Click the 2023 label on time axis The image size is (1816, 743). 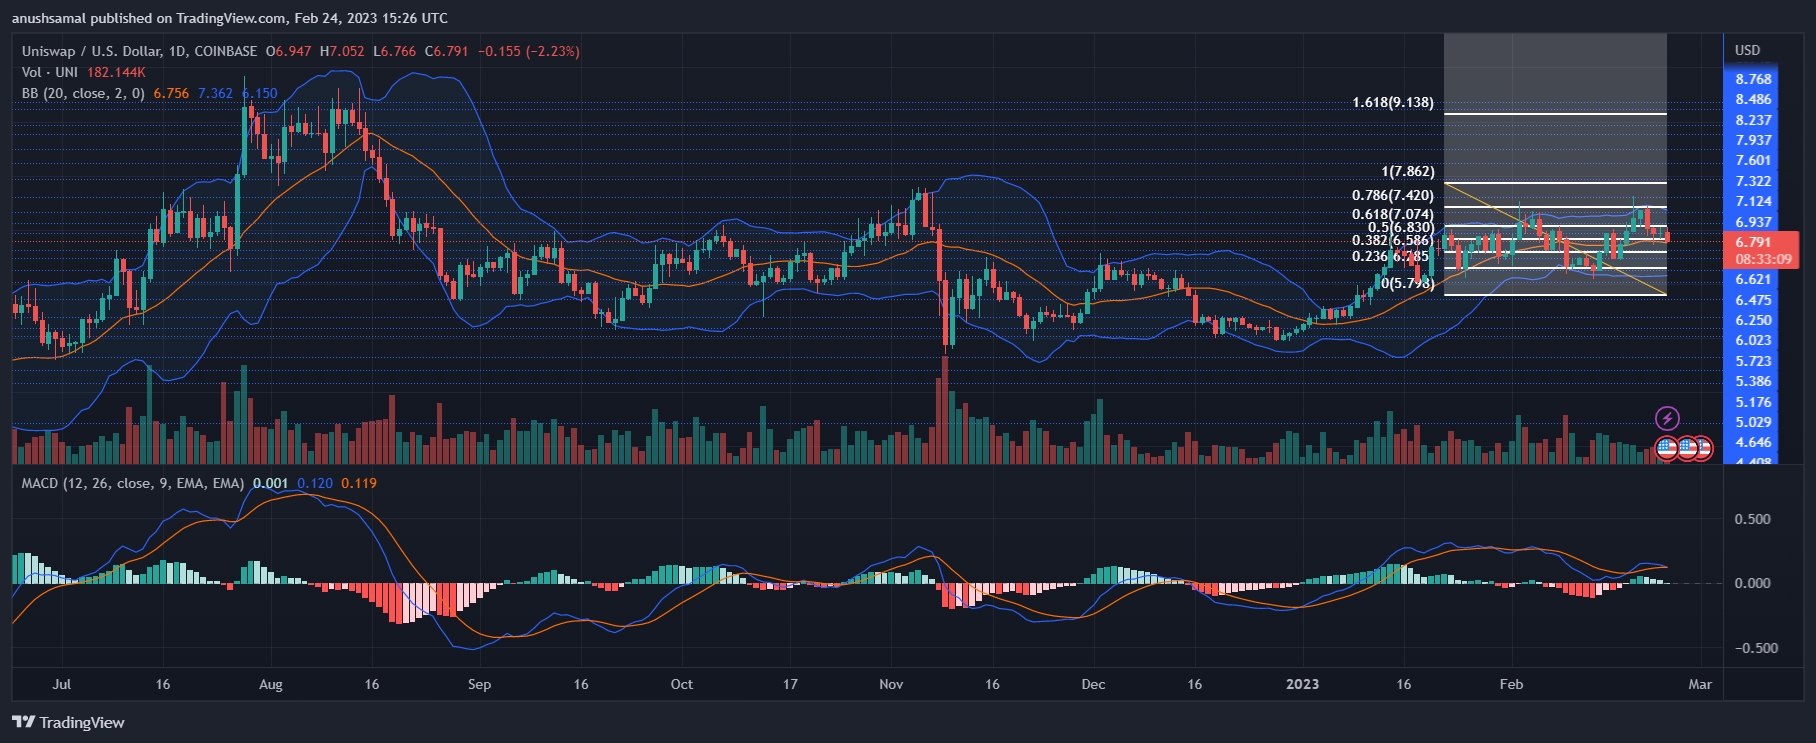(x=1302, y=684)
